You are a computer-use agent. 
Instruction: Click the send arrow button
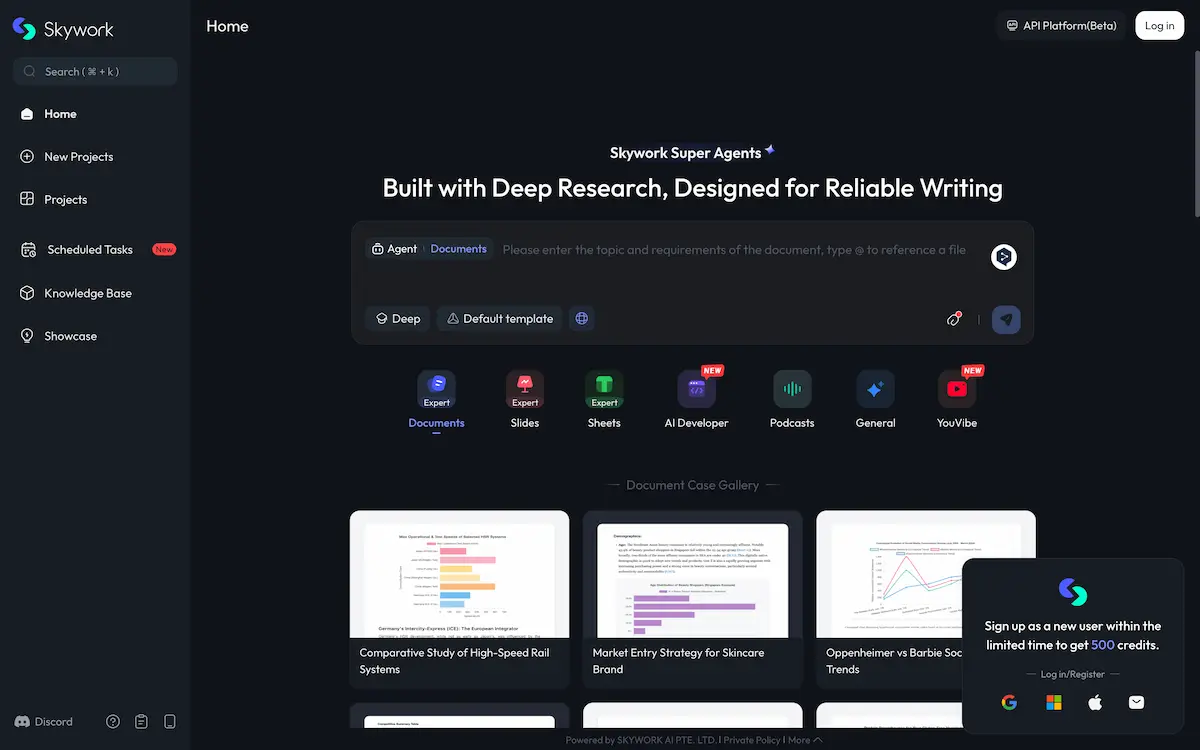pyautogui.click(x=1006, y=319)
